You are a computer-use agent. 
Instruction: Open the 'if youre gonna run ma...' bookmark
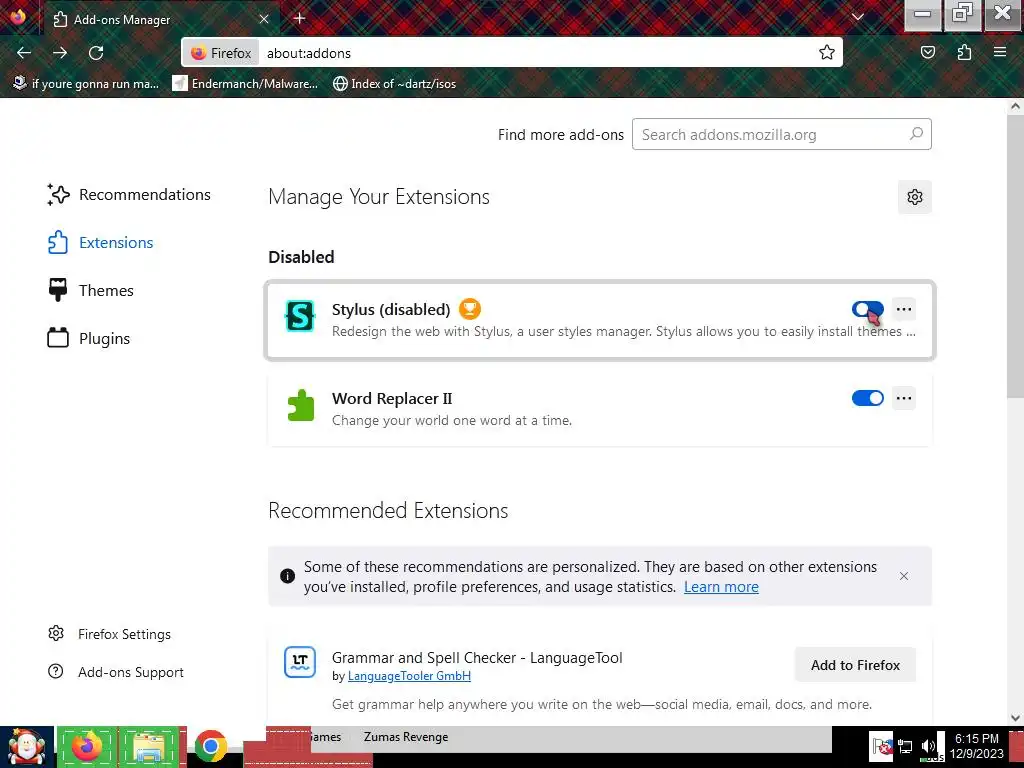pyautogui.click(x=86, y=84)
